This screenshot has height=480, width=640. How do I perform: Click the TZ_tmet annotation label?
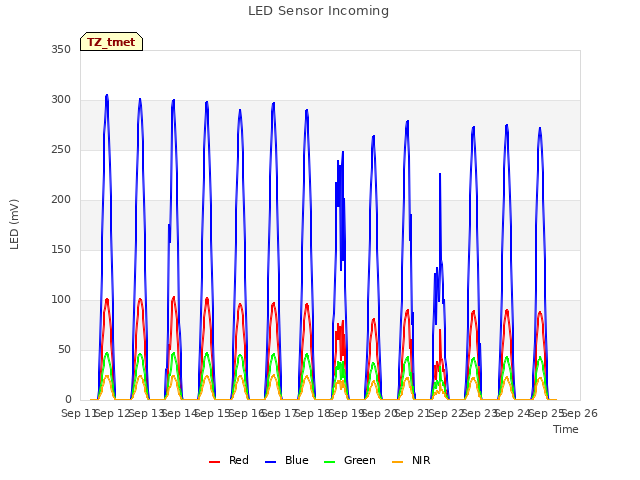point(111,42)
